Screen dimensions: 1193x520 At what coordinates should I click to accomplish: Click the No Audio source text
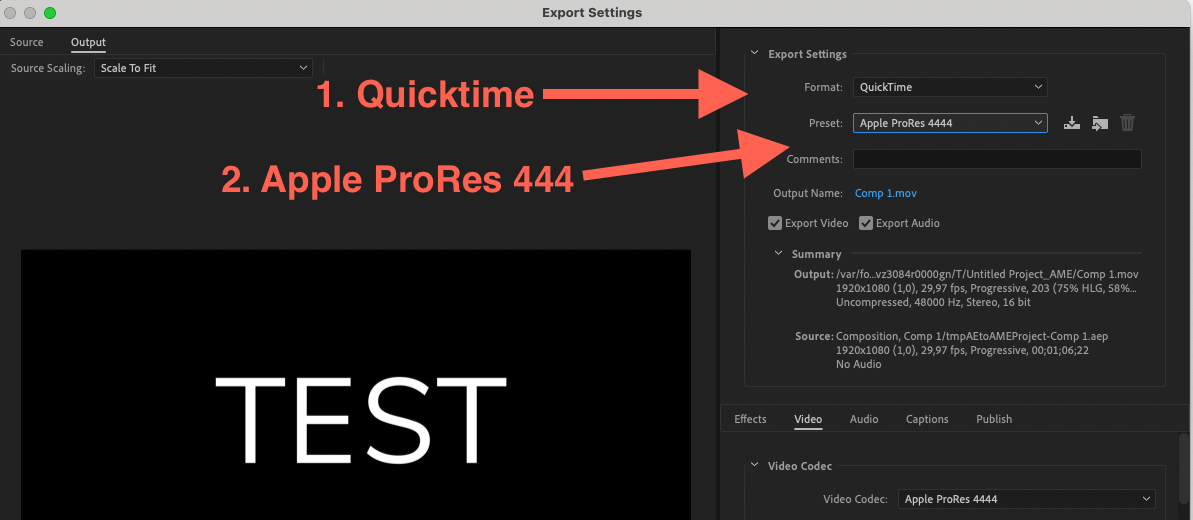pos(858,364)
